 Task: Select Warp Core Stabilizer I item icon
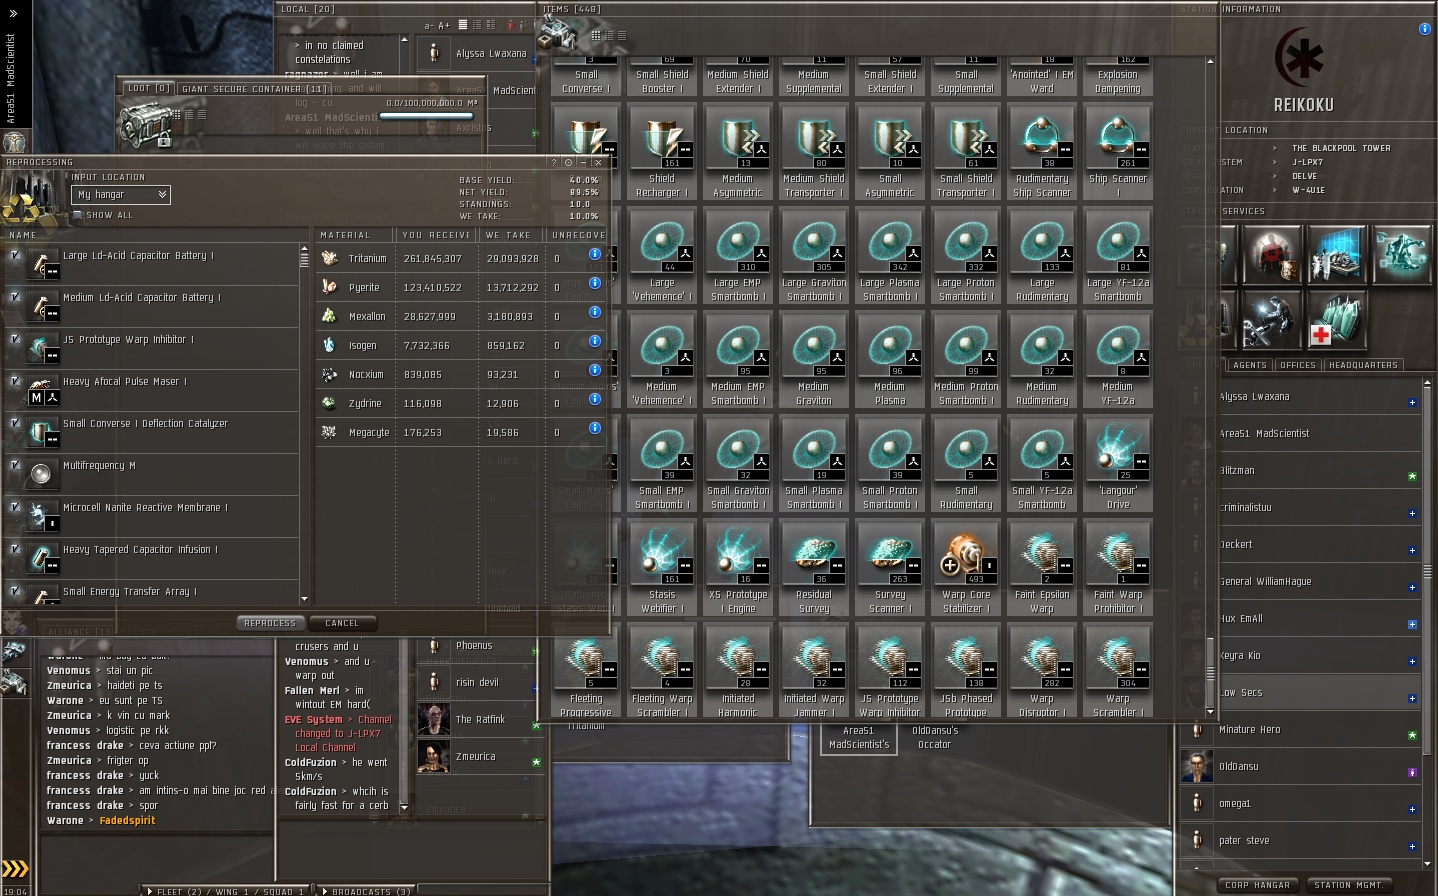coord(965,553)
